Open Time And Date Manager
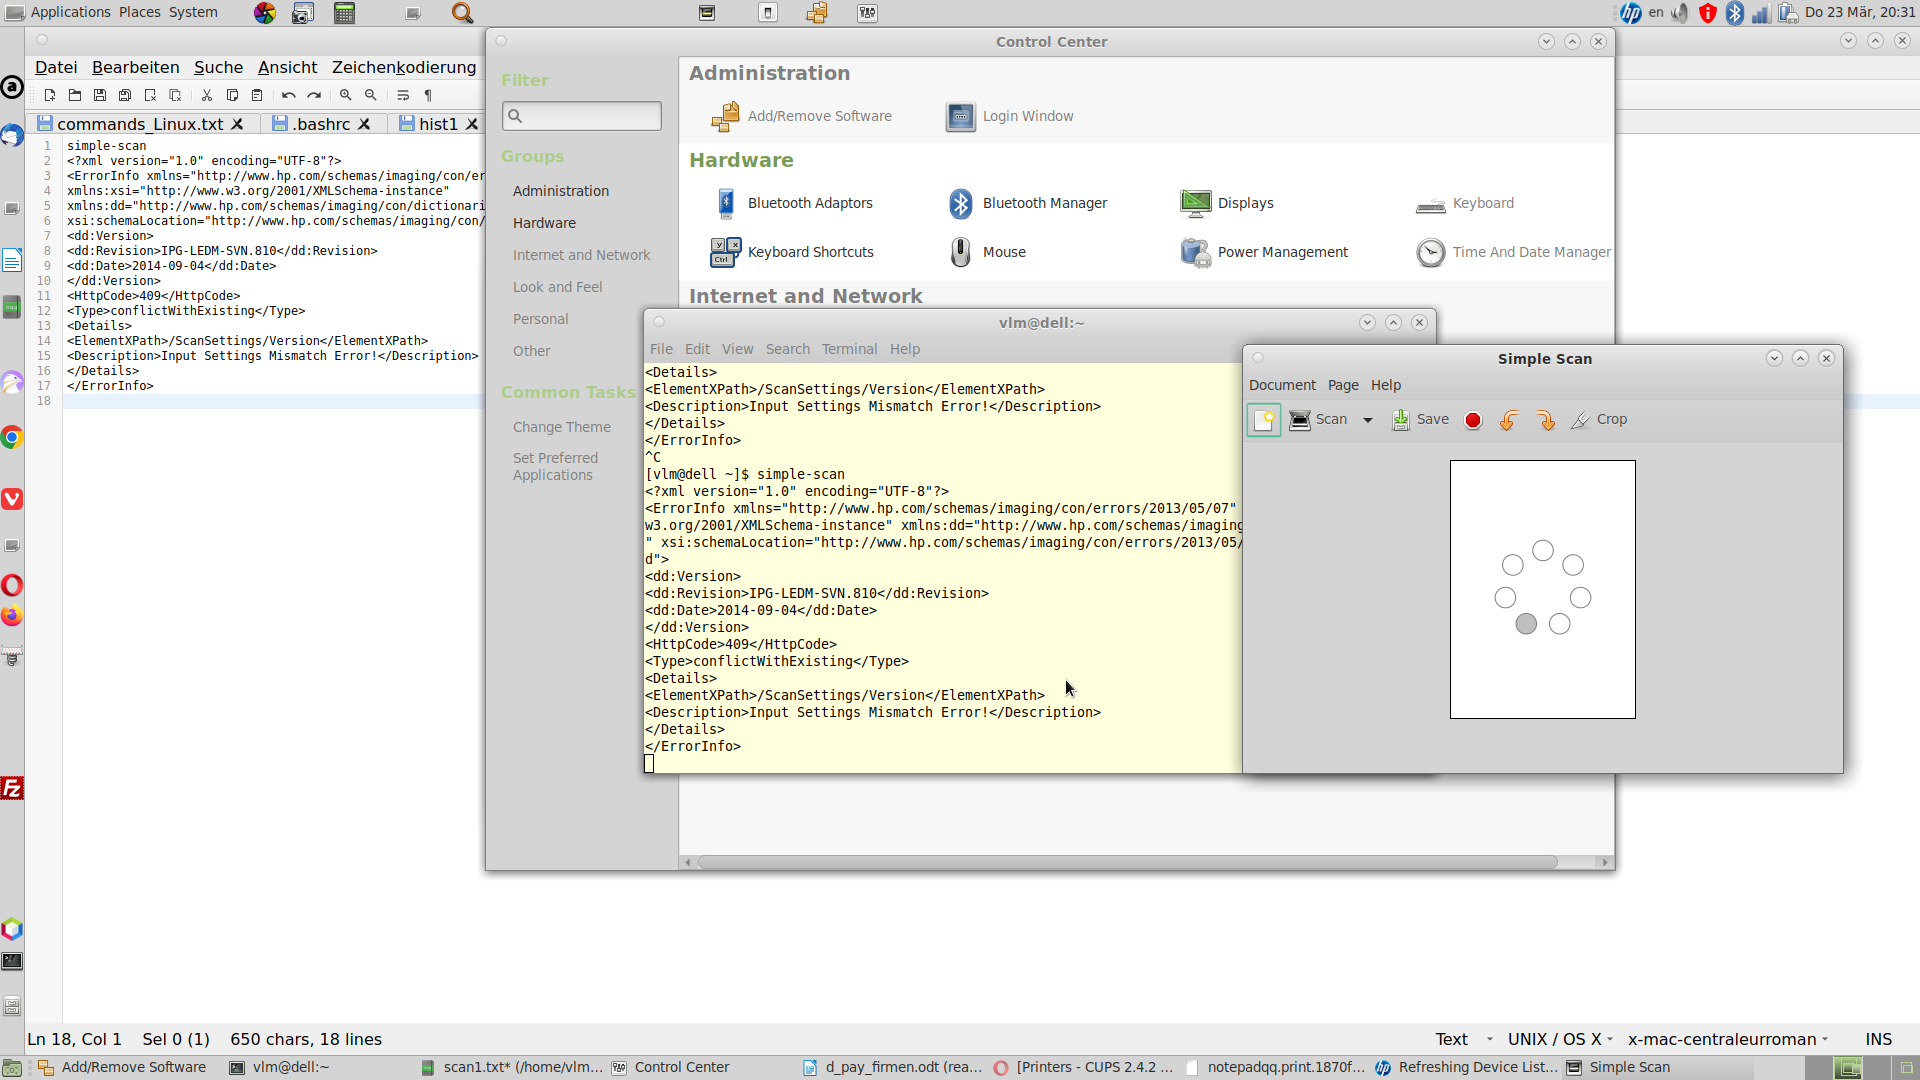The image size is (1920, 1080). click(x=1513, y=252)
